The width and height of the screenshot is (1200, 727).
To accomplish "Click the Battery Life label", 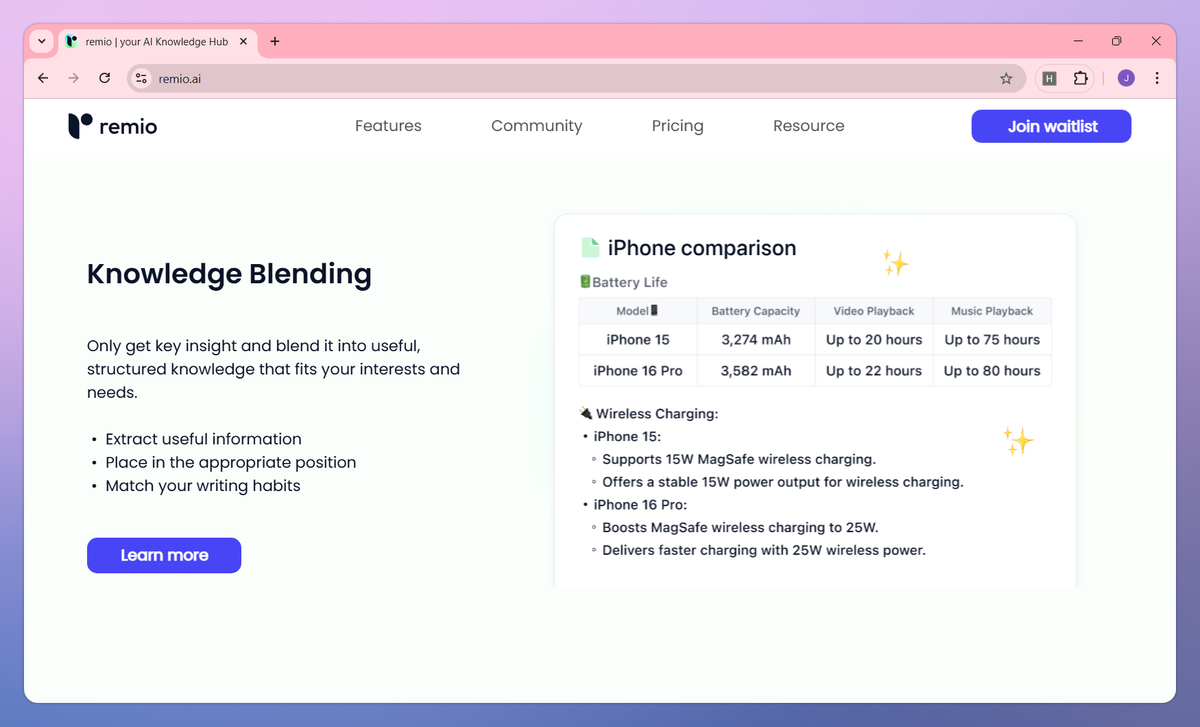I will (x=630, y=282).
